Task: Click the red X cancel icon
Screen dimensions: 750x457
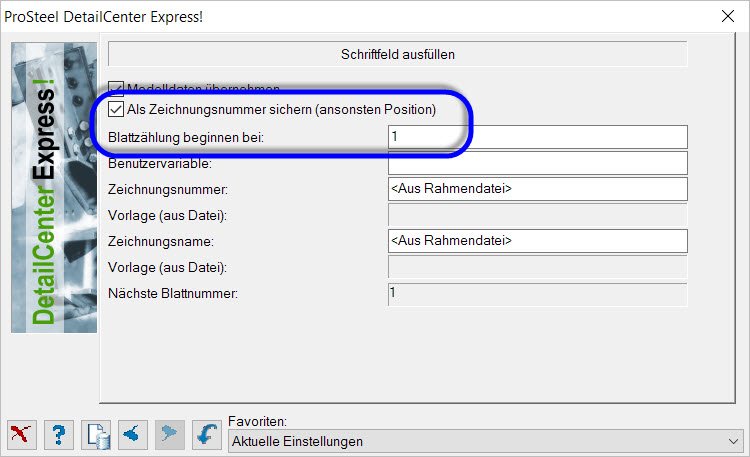Action: coord(22,435)
